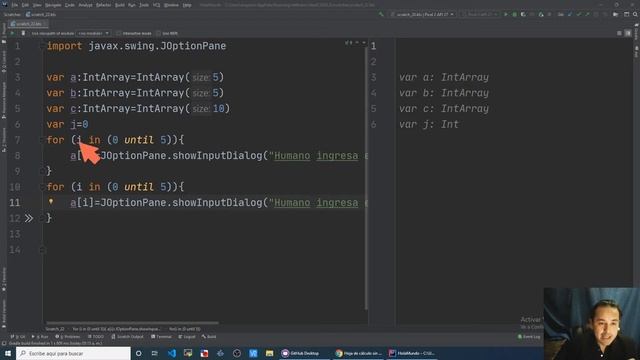Viewport: 640px width, 360px height.
Task: Open the Run tool window button
Action: click(x=40, y=337)
